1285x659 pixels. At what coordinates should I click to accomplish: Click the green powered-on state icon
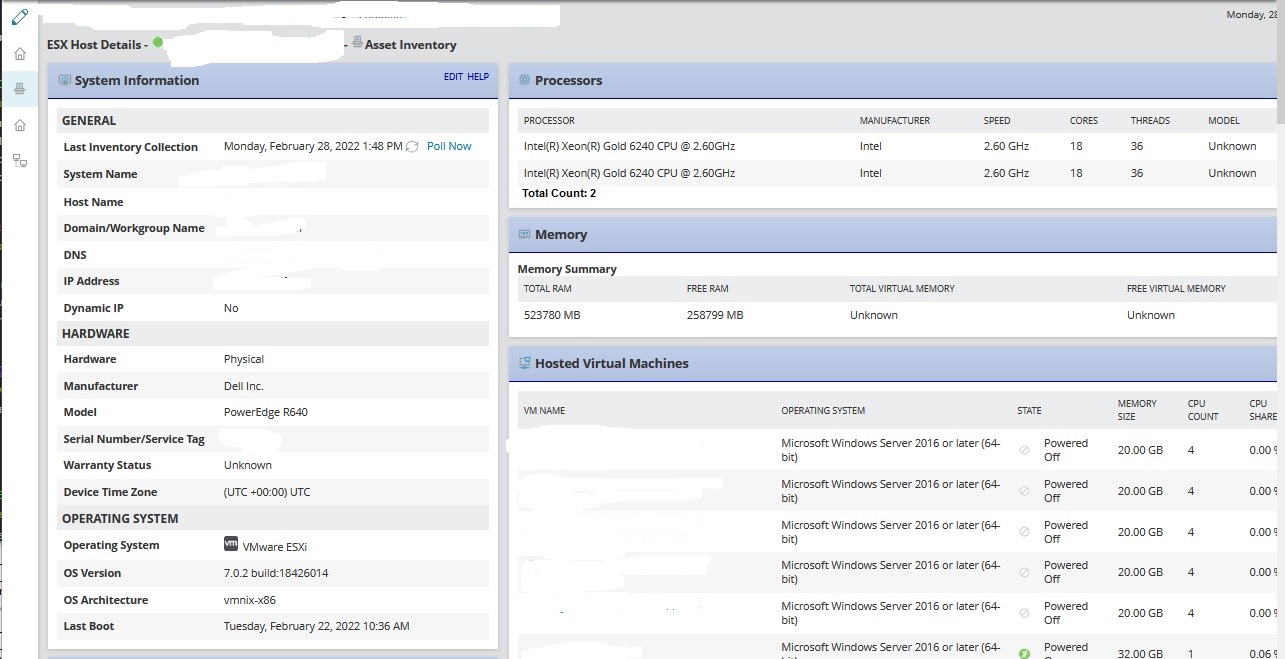point(1024,654)
